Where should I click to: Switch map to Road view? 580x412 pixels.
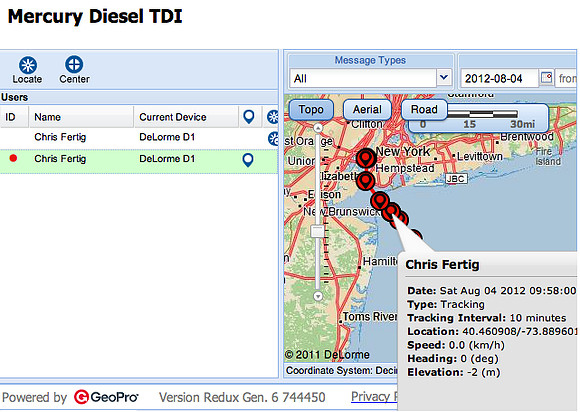[424, 109]
